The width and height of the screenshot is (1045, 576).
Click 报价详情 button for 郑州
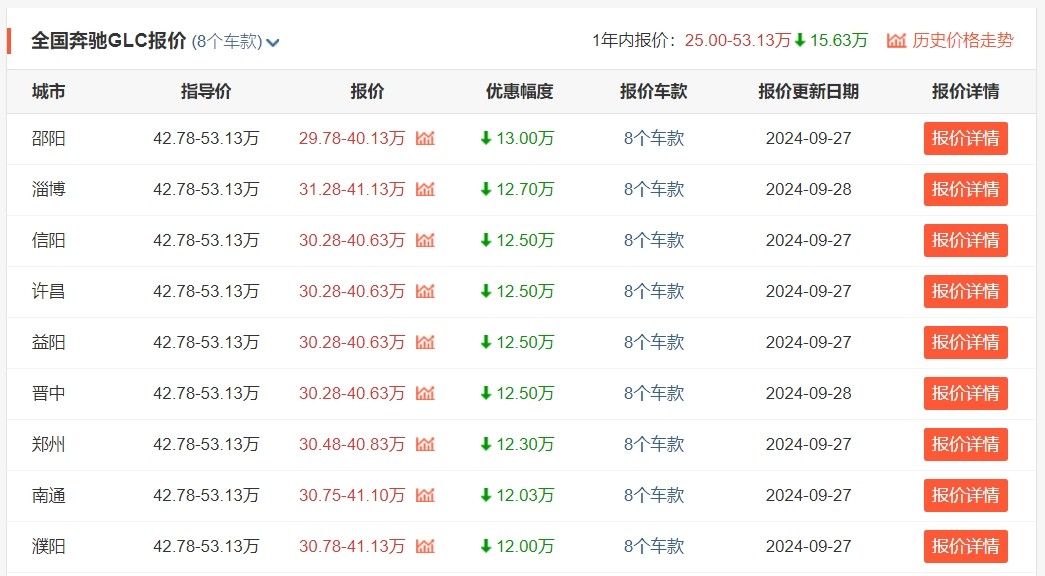(x=966, y=444)
